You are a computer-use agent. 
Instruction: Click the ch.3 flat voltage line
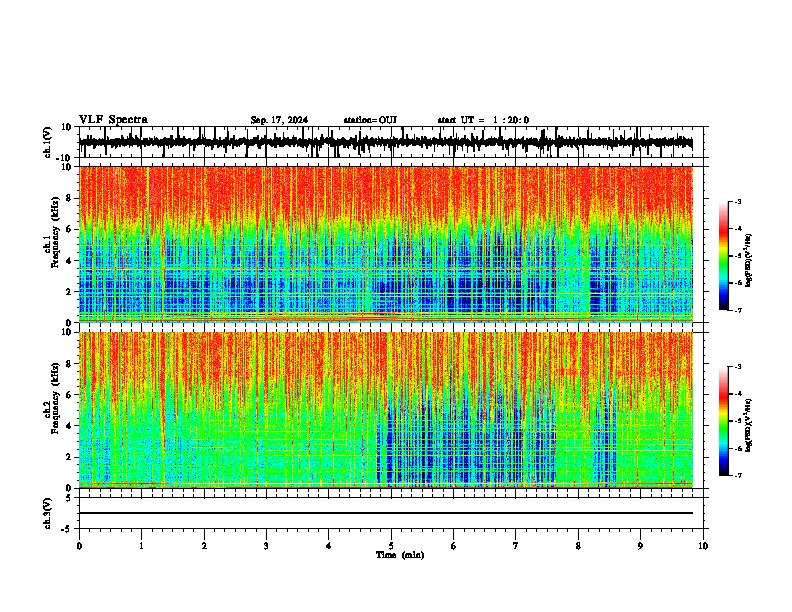[x=385, y=513]
